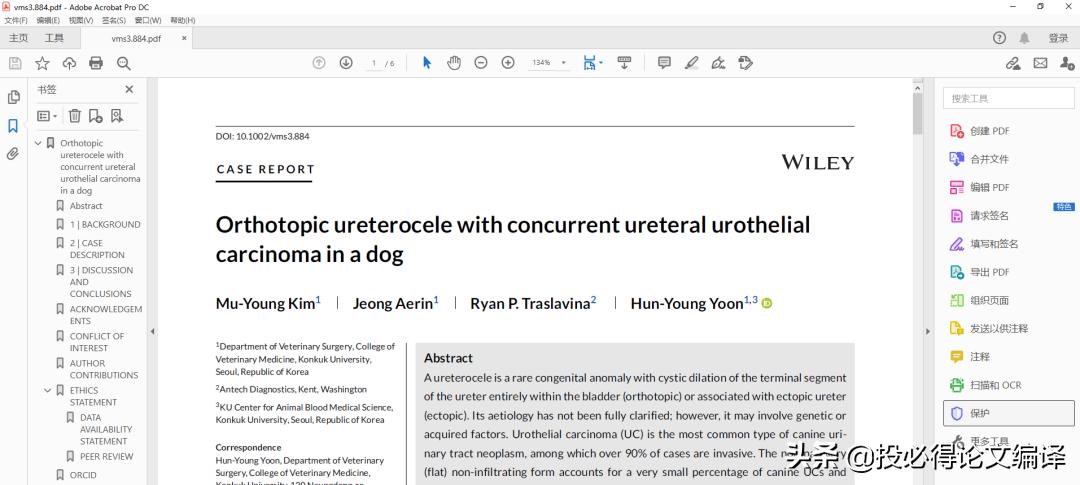
Task: Choose the selection arrow tool
Action: [x=426, y=63]
